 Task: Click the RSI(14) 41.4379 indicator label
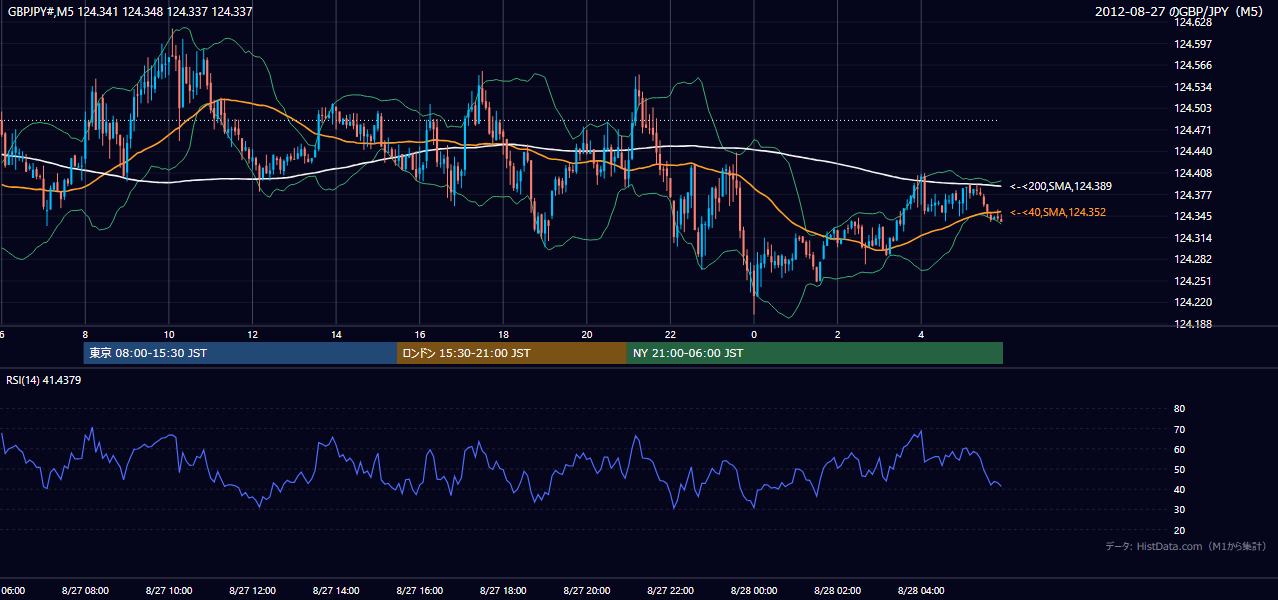(x=44, y=380)
